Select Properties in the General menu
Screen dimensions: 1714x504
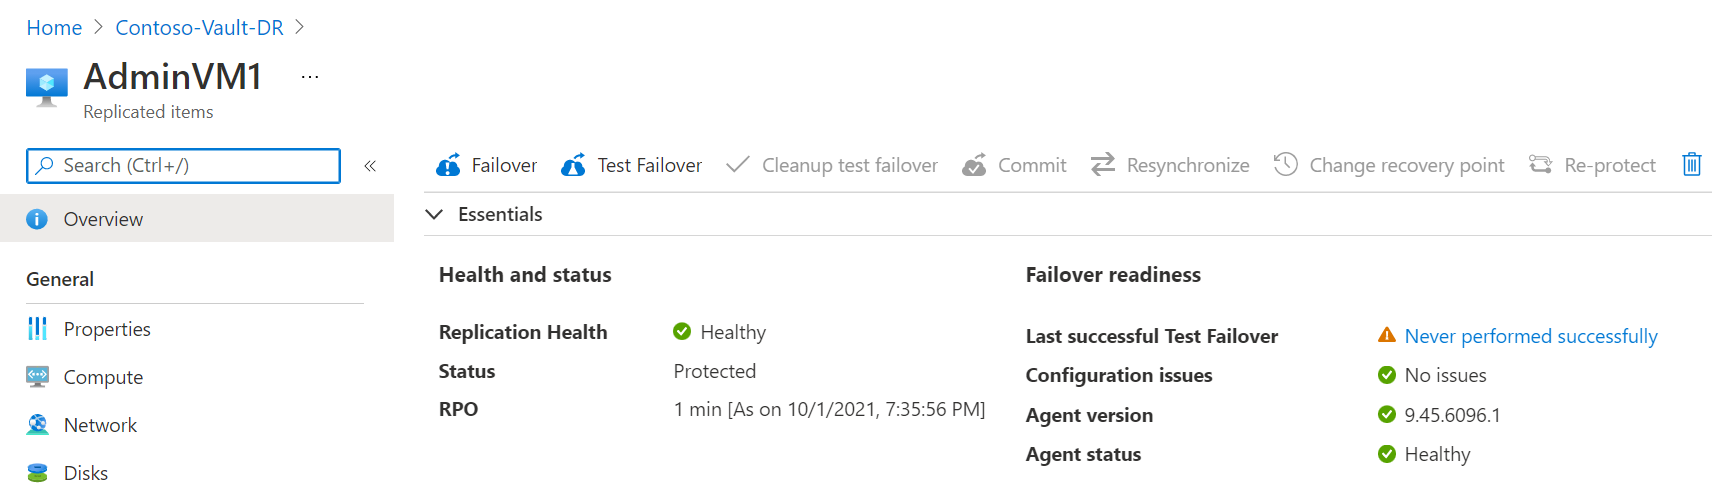[x=107, y=329]
